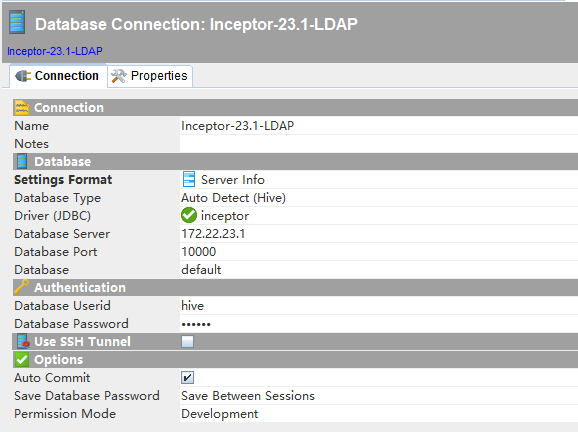Image resolution: width=578 pixels, height=432 pixels.
Task: Click the Server Info format icon
Action: pos(189,180)
